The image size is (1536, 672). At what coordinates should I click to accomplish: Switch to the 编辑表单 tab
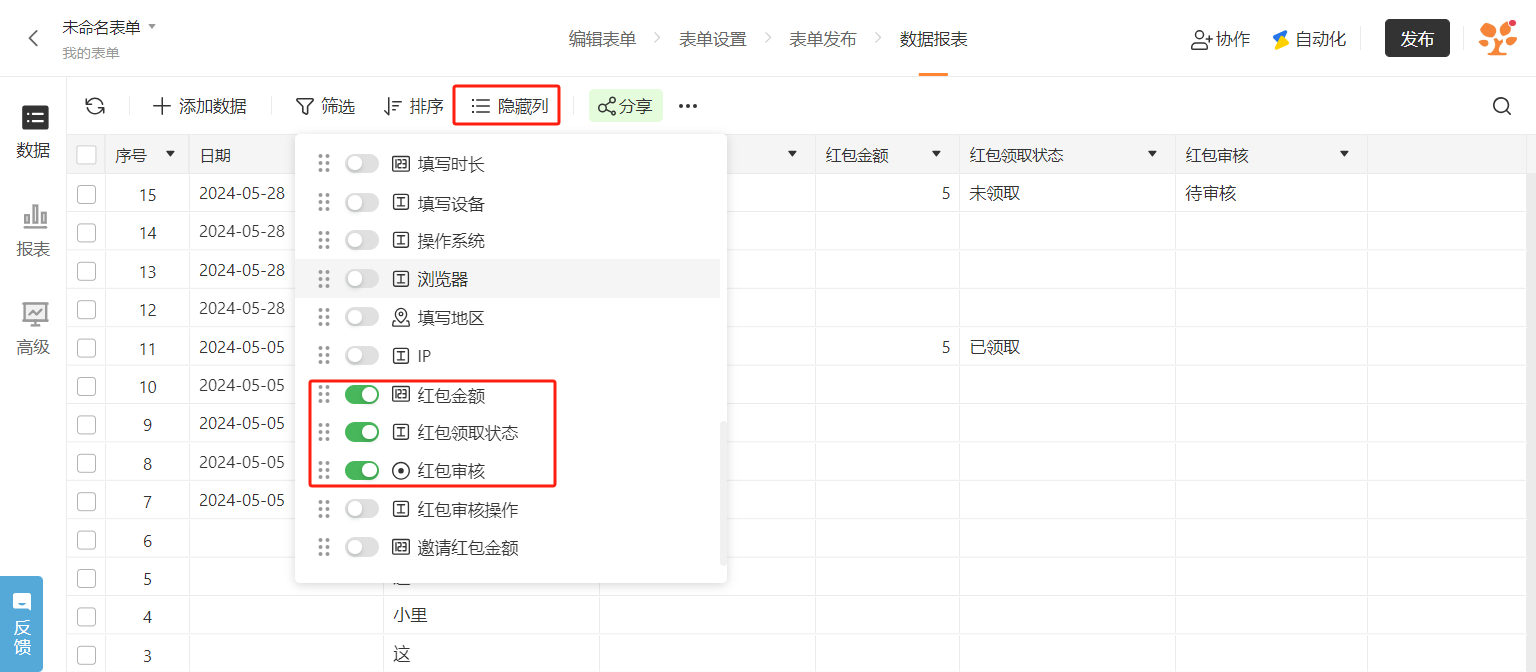(603, 39)
